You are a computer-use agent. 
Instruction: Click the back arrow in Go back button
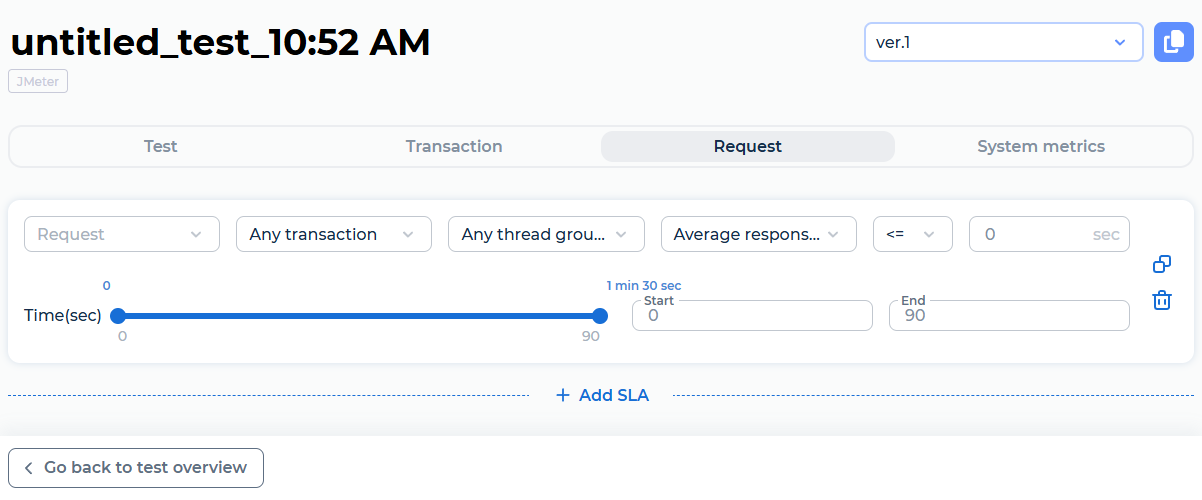point(29,468)
